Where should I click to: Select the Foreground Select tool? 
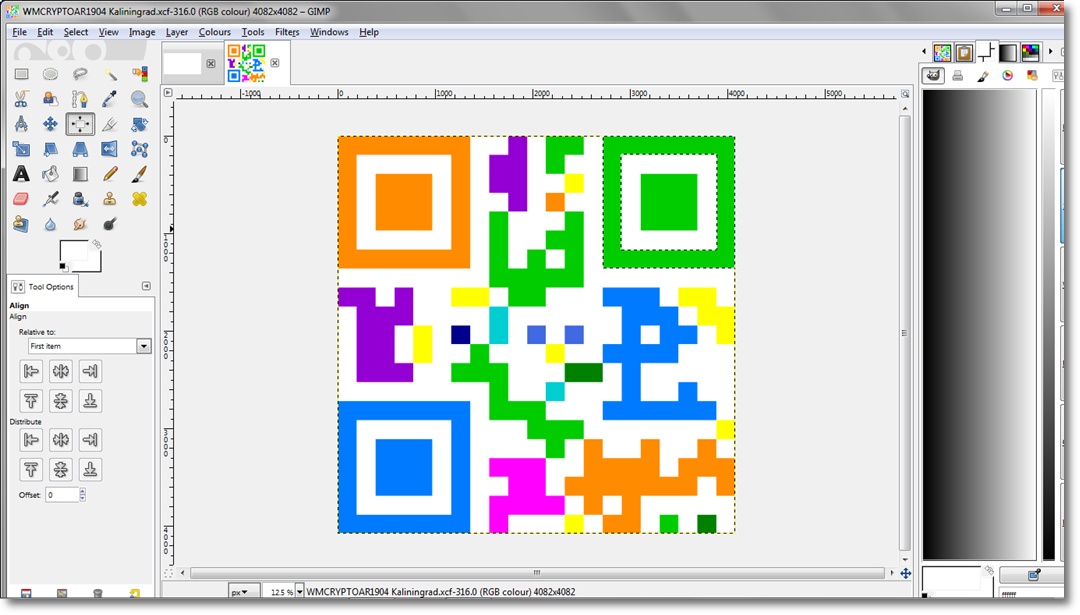pos(50,99)
